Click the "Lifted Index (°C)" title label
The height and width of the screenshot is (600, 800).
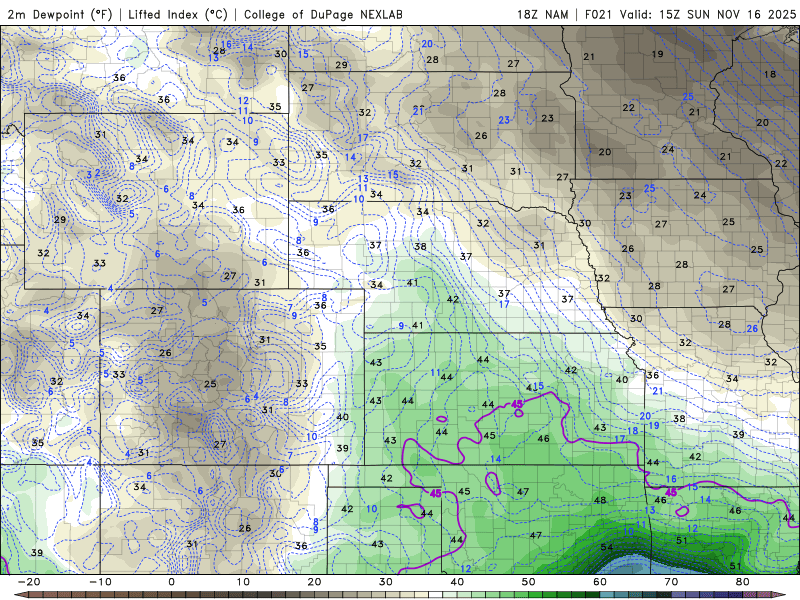tap(178, 15)
